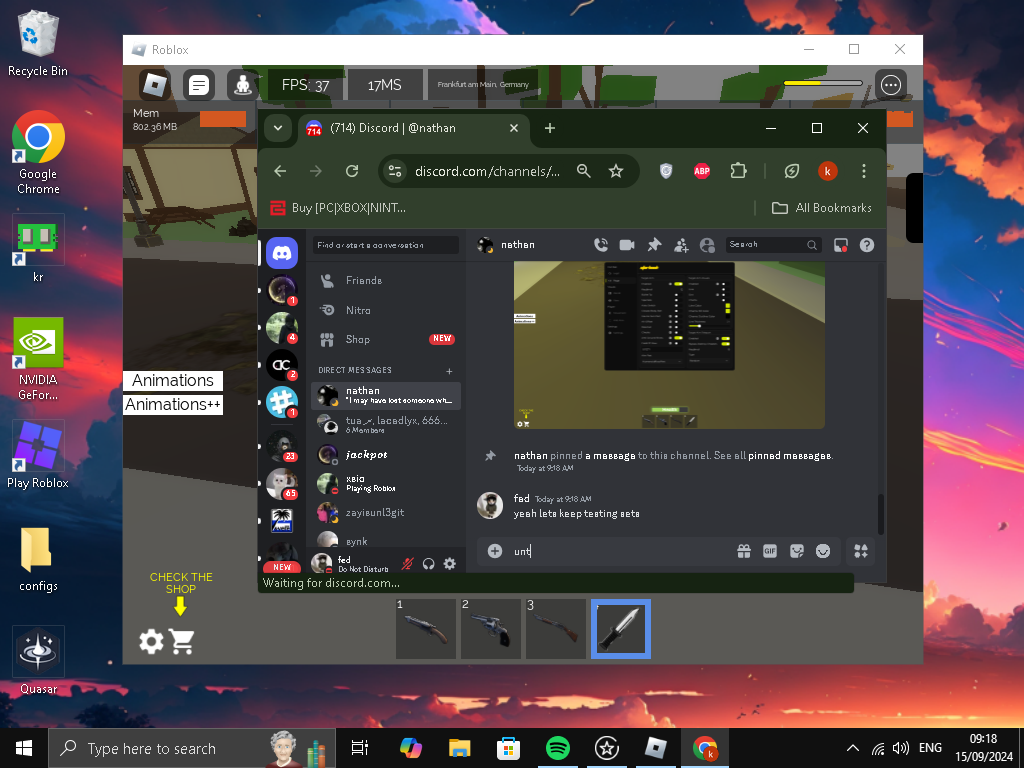Click the Animations++ button in Roblox
This screenshot has width=1024, height=768.
(173, 405)
